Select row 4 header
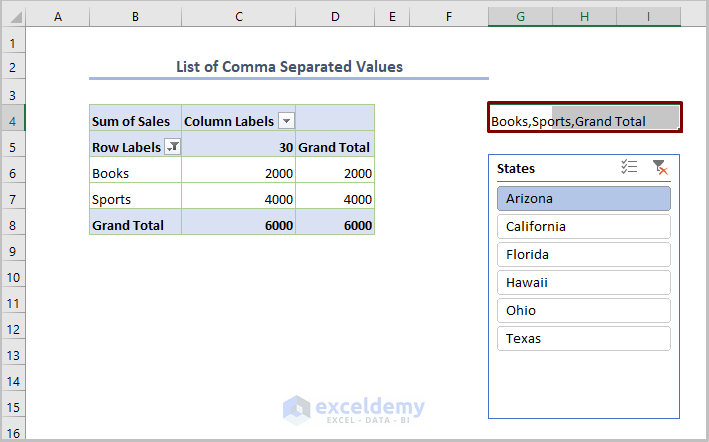Screen dimensions: 709x442 [12, 121]
